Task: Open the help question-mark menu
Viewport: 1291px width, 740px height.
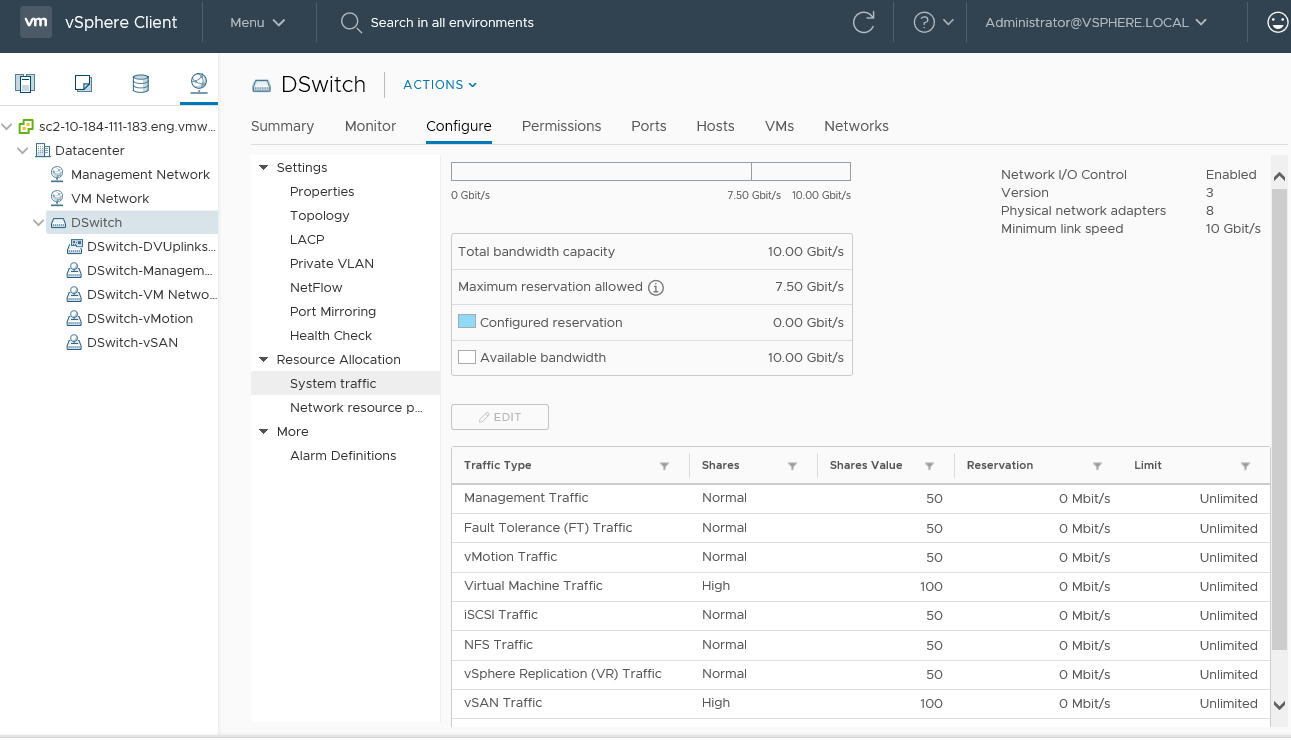Action: (934, 22)
